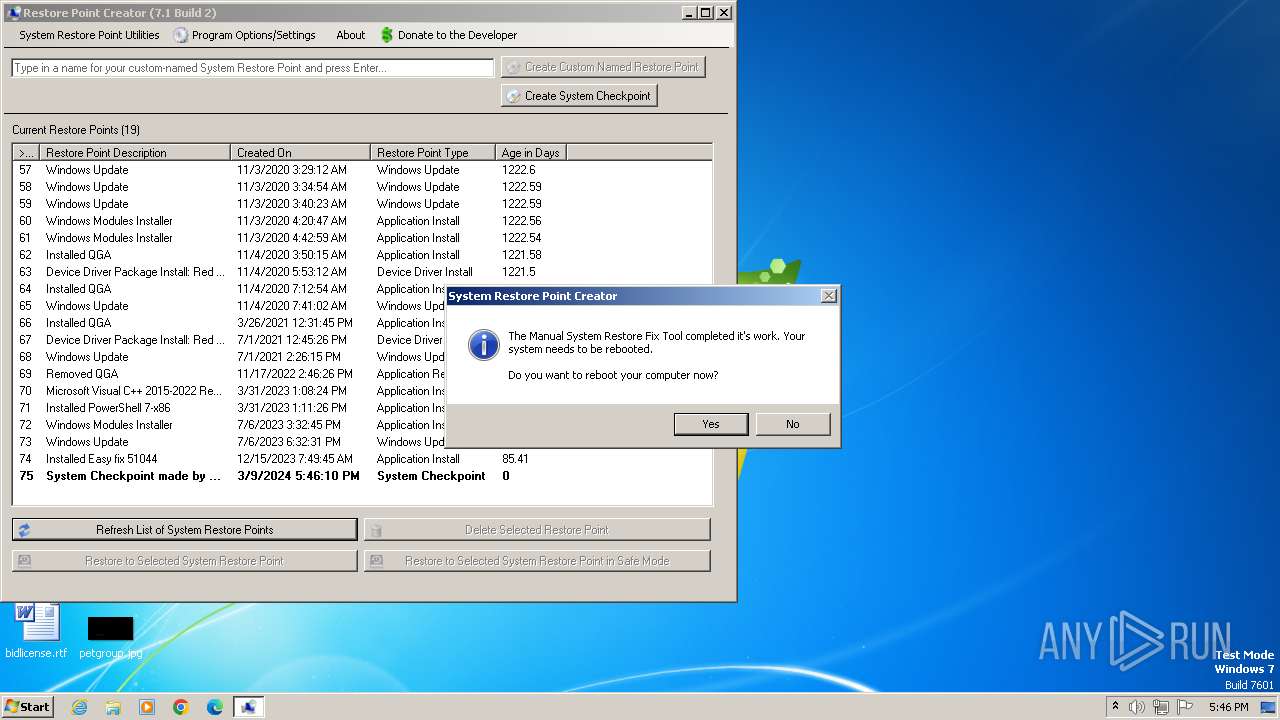Viewport: 1280px width, 720px height.
Task: Open Windows Explorer folder taskbar icon
Action: coord(113,707)
